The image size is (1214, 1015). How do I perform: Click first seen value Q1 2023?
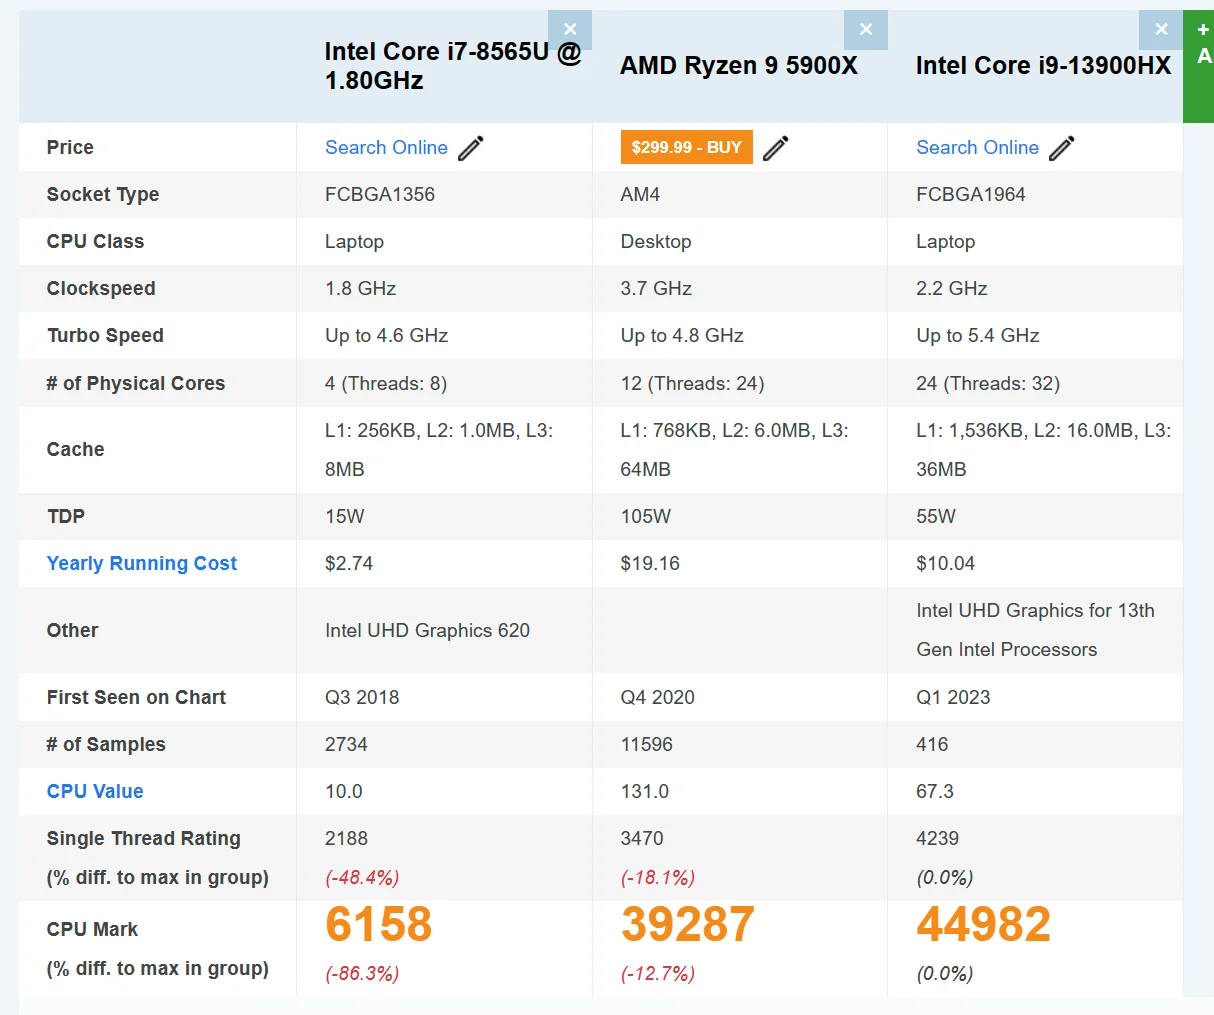pyautogui.click(x=953, y=697)
